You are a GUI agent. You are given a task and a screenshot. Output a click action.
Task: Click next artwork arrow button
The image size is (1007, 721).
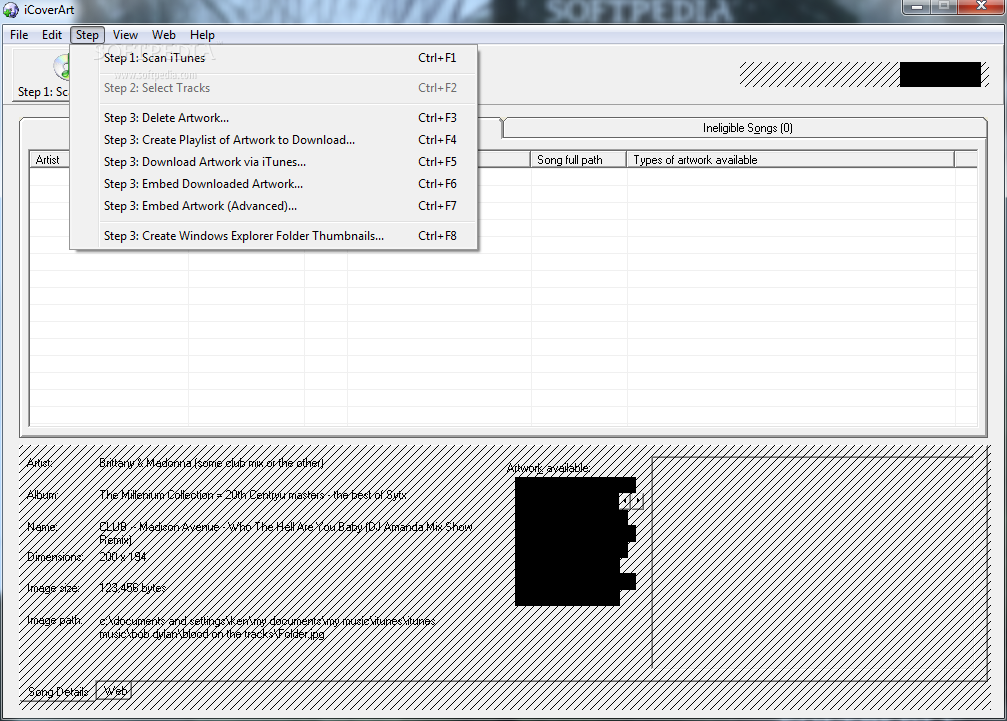(x=636, y=501)
